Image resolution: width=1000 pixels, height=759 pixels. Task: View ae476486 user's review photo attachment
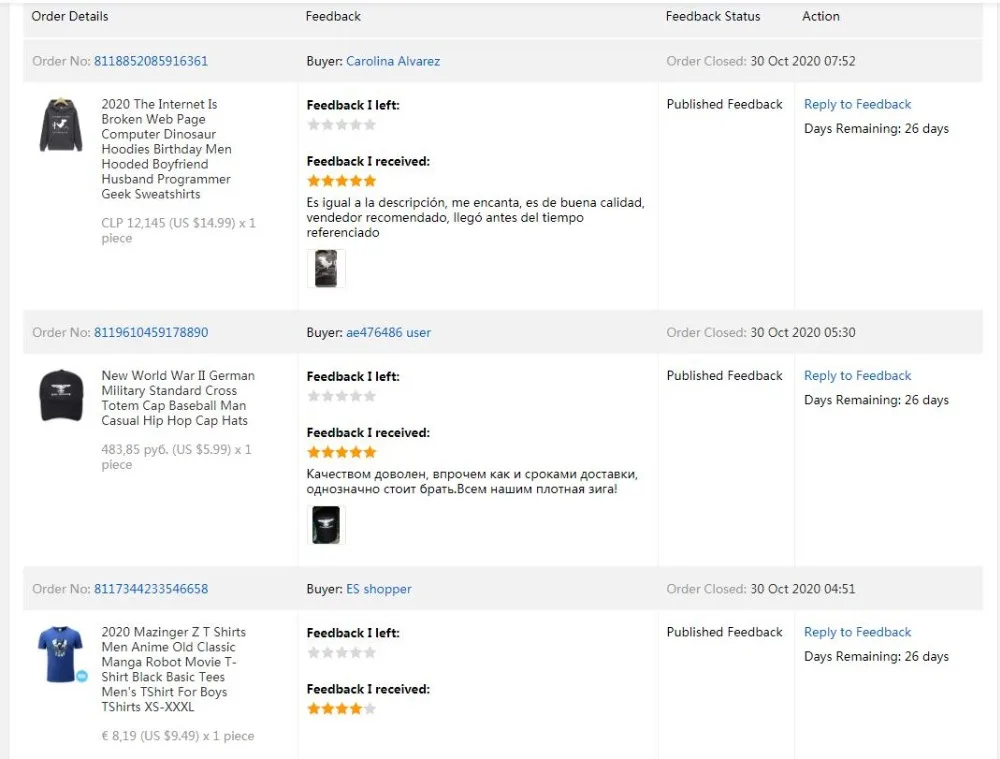pos(326,525)
